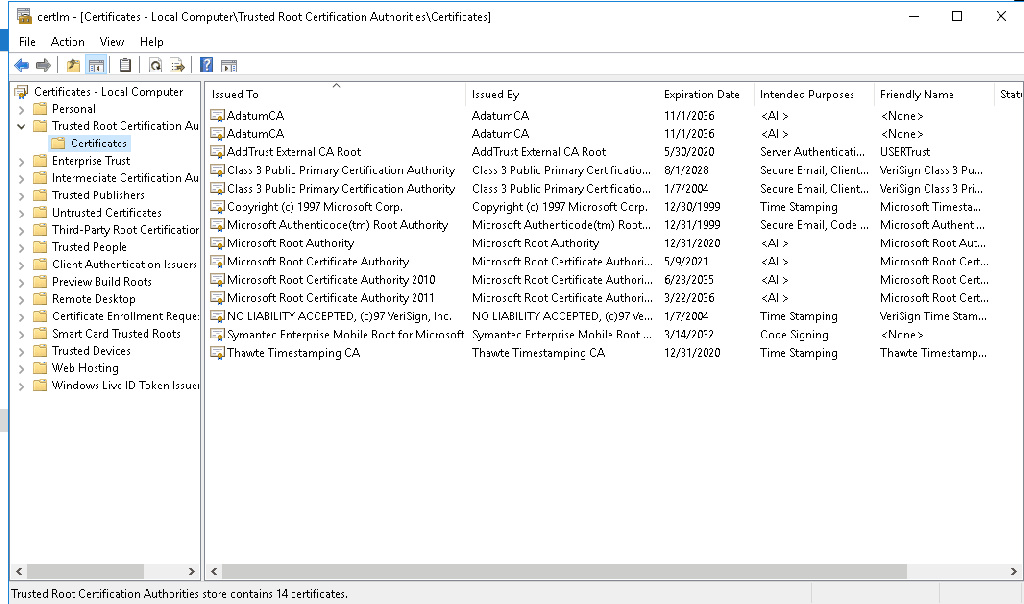This screenshot has height=604, width=1024.
Task: Collapse the Trusted Root Certification Authorities node
Action: pos(21,127)
